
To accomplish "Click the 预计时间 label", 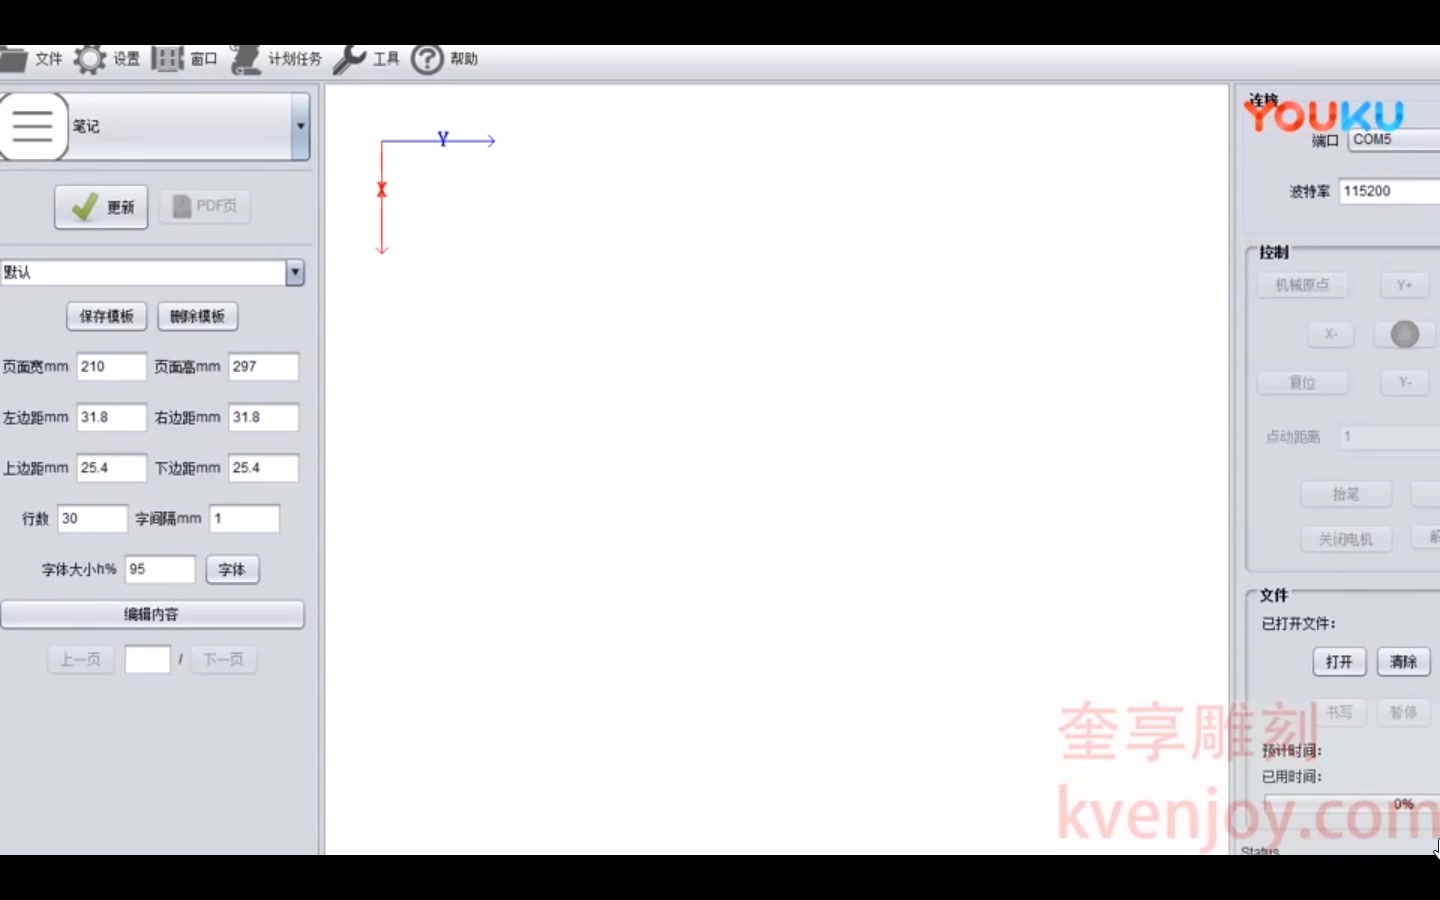I will 1291,751.
